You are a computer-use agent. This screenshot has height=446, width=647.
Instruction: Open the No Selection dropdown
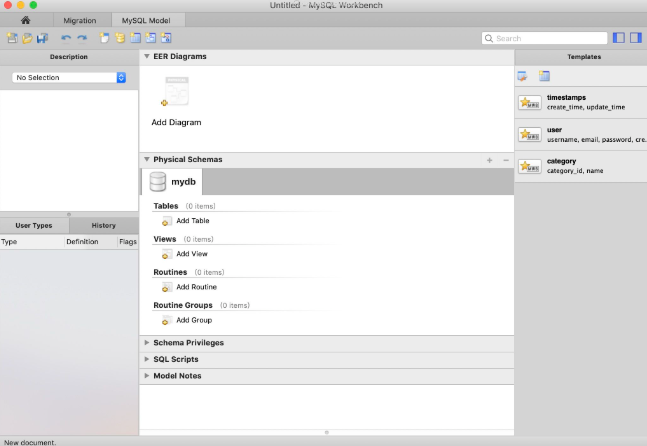[x=69, y=78]
